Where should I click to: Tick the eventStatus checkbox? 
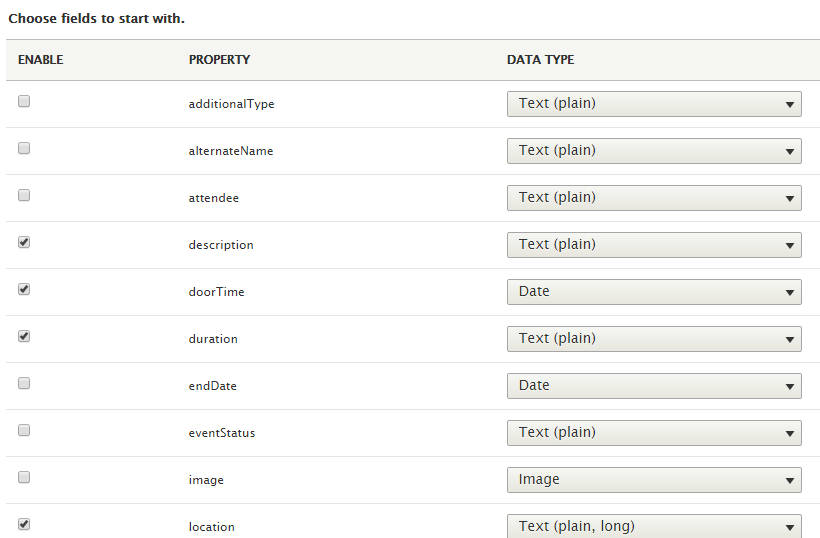[24, 430]
